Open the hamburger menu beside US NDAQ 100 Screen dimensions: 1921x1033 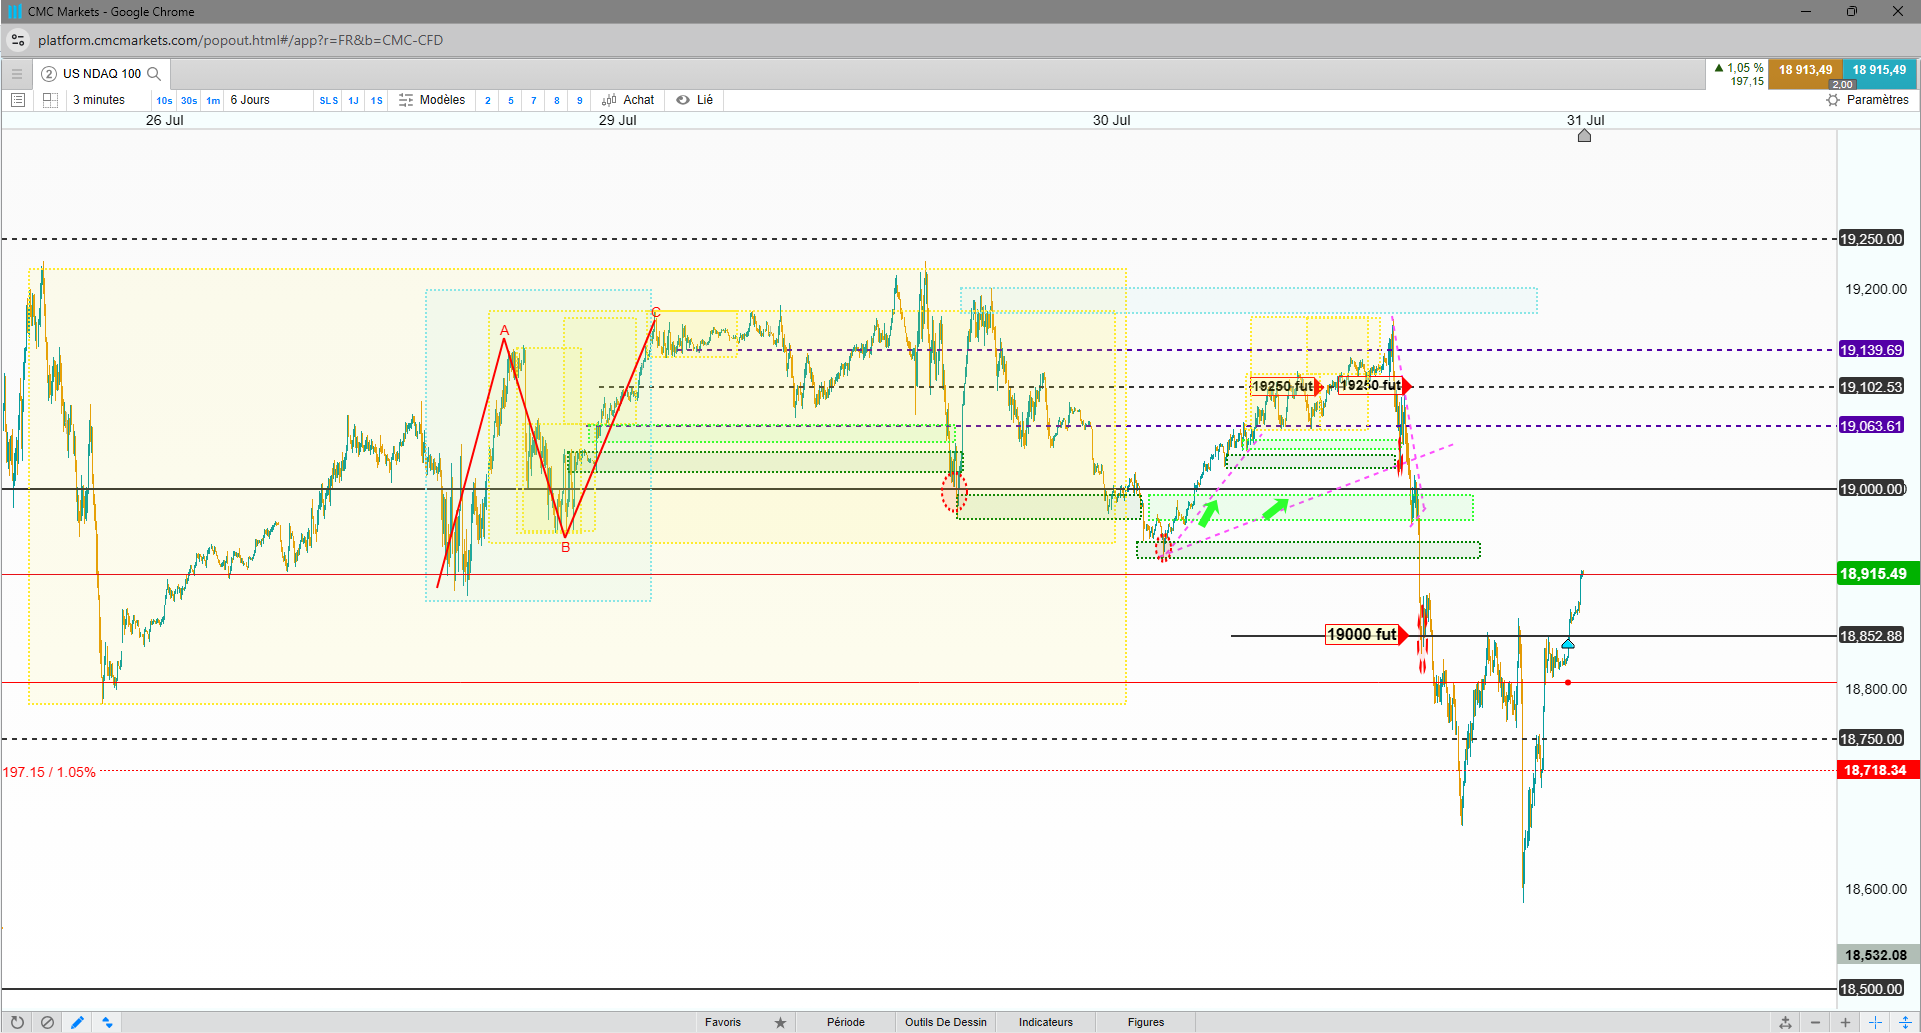click(x=16, y=74)
